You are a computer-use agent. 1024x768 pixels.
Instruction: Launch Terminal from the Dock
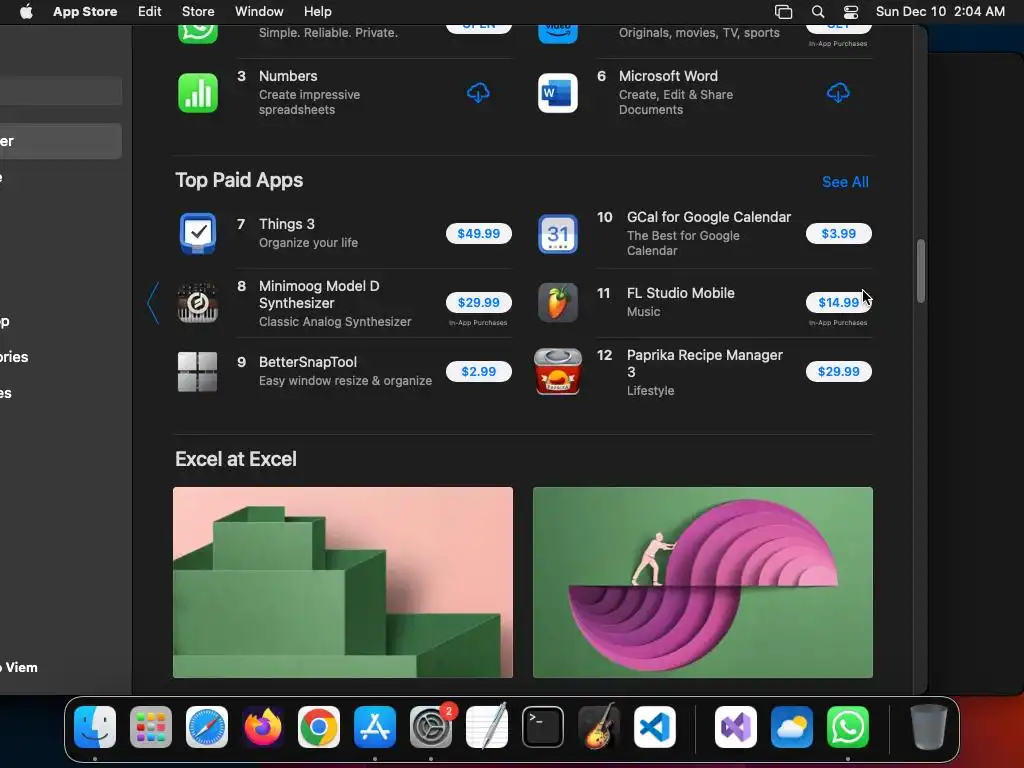[543, 727]
